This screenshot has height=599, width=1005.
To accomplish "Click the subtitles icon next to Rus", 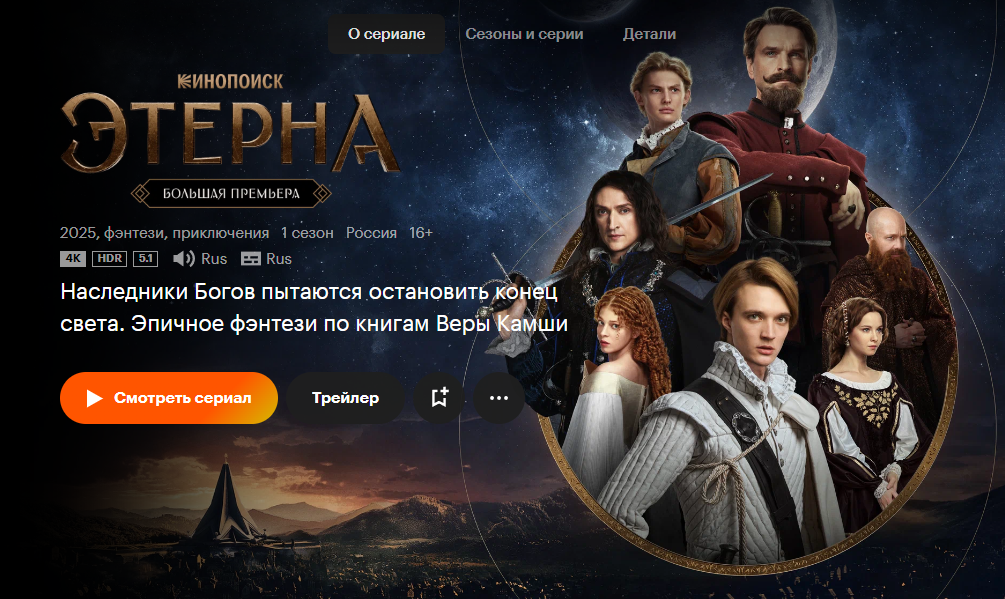I will point(251,259).
